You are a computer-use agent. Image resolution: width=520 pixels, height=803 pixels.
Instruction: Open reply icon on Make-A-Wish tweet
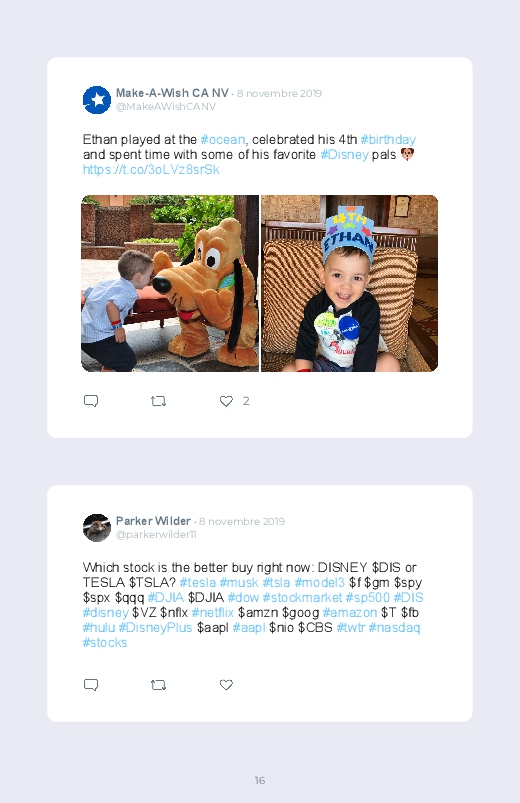coord(91,401)
